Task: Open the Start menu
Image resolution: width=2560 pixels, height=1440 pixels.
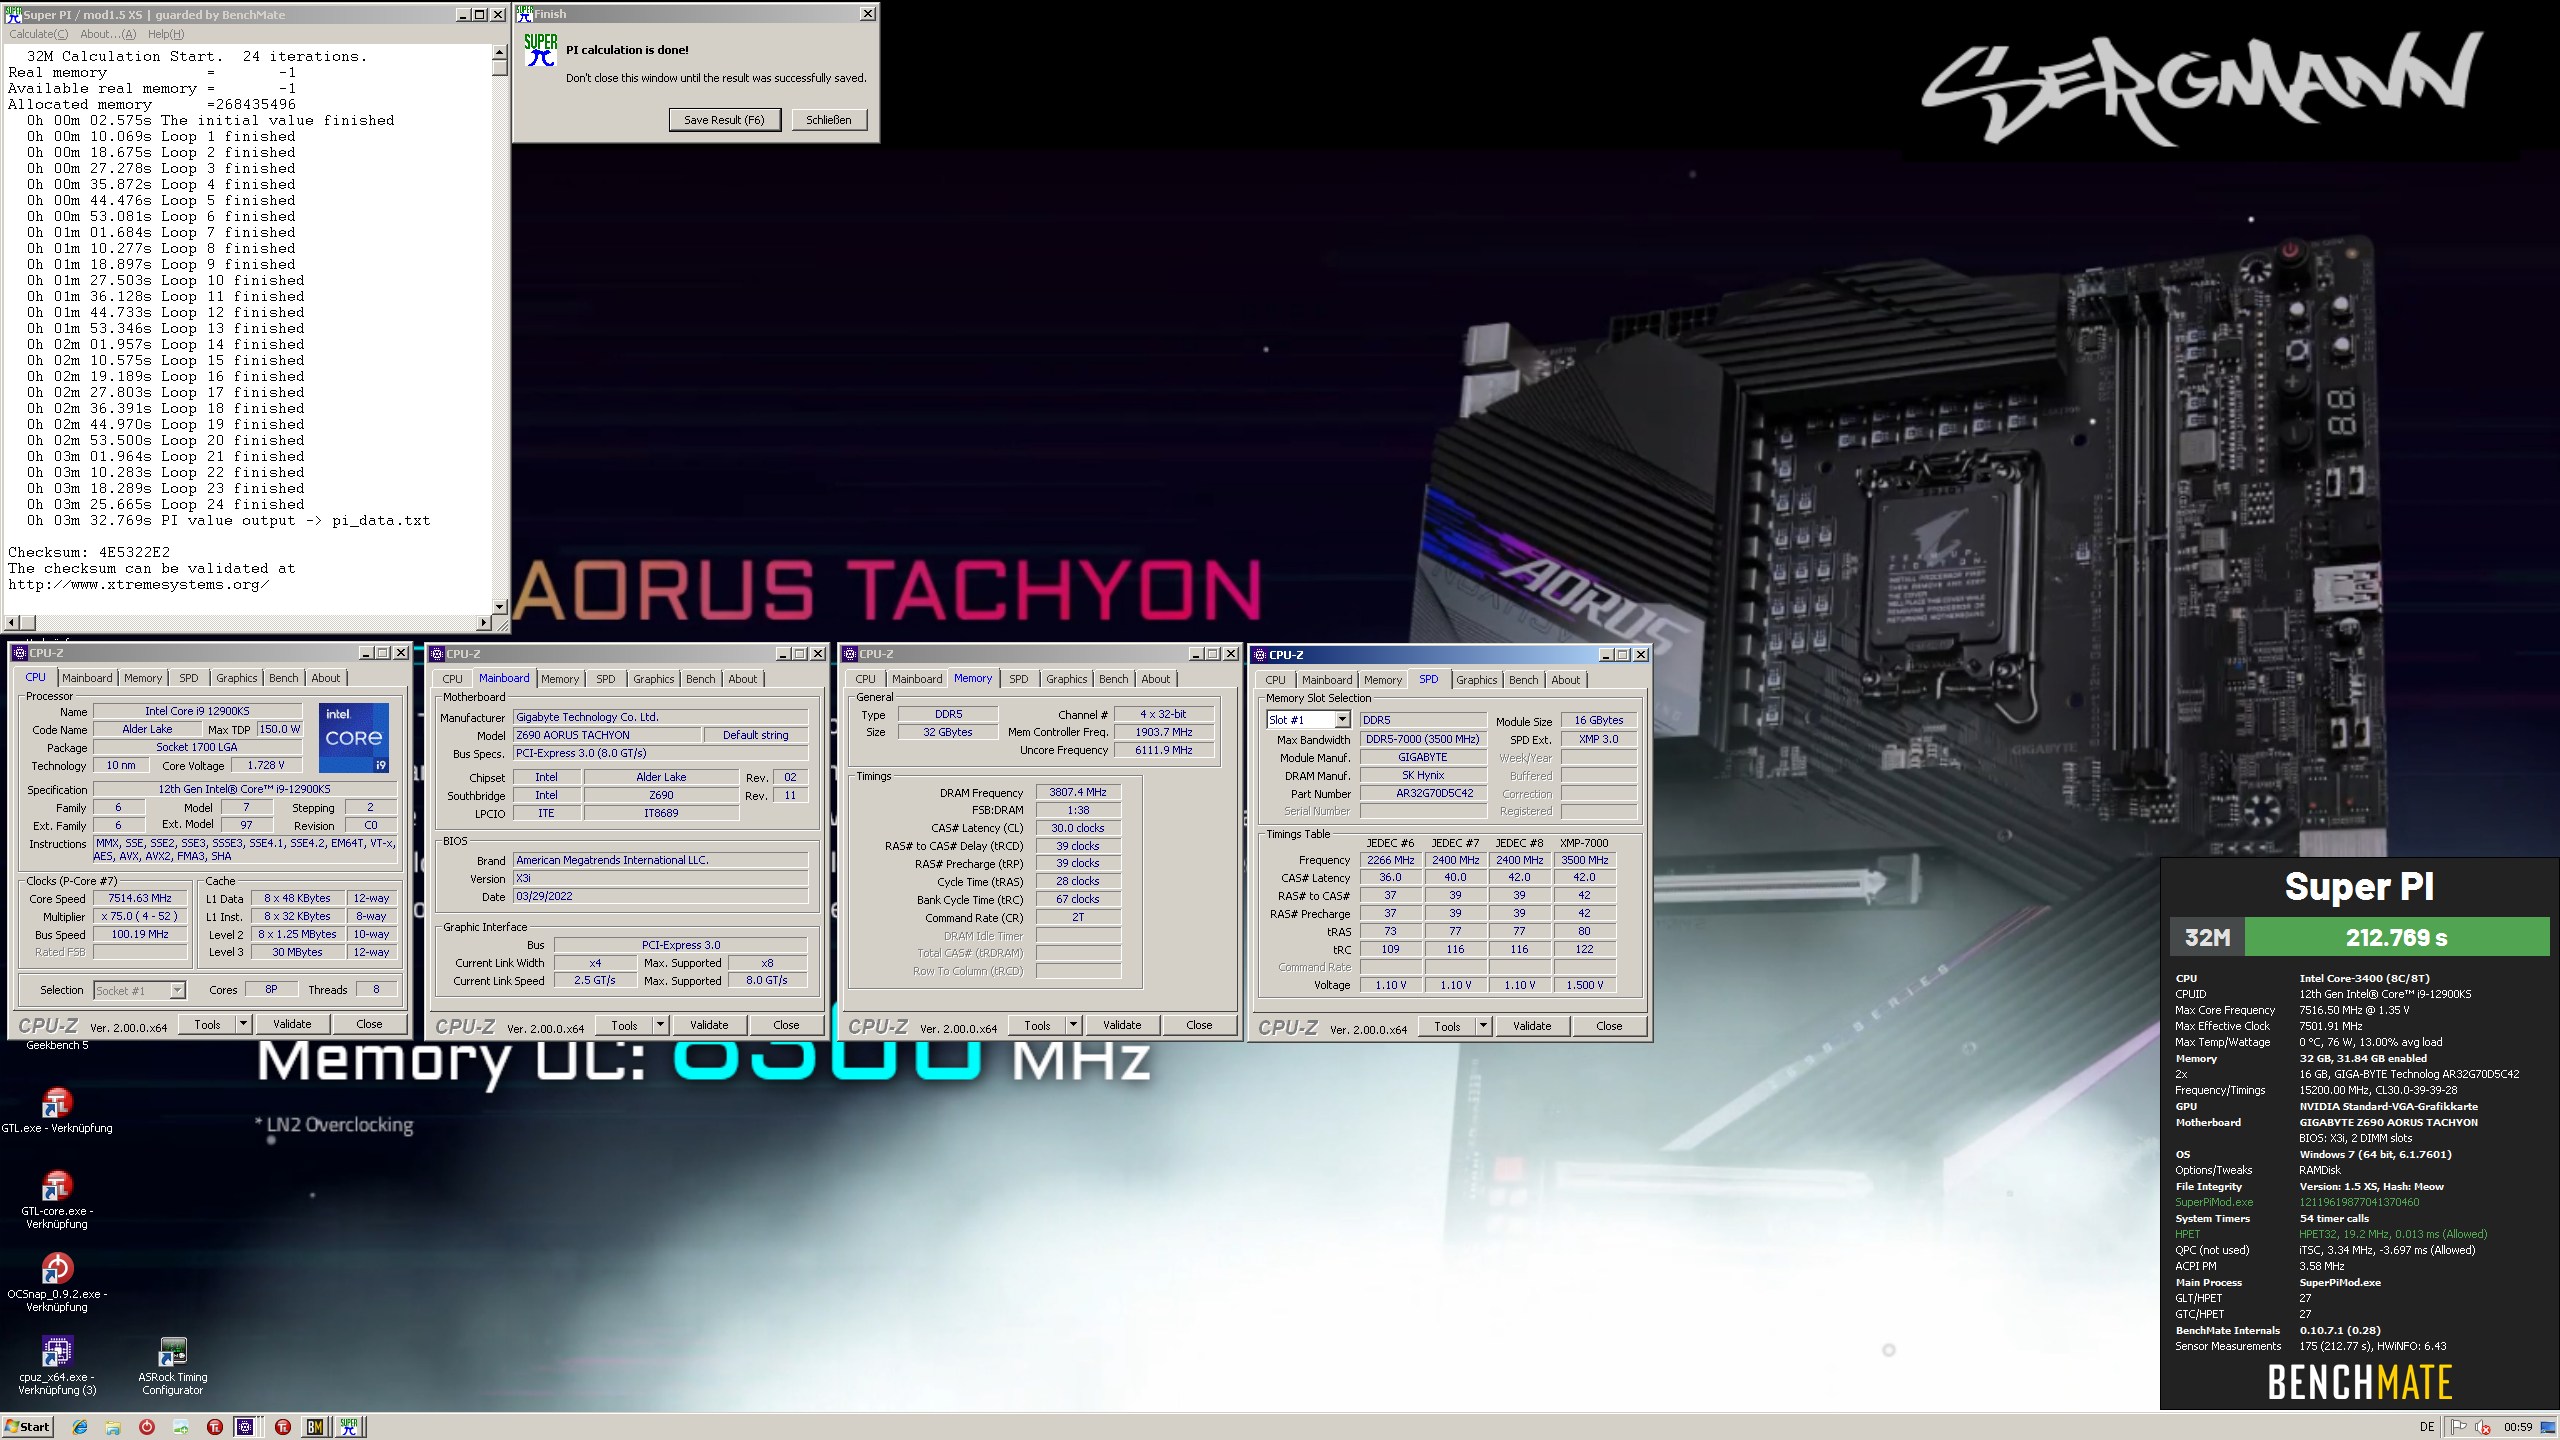Action: (28, 1427)
